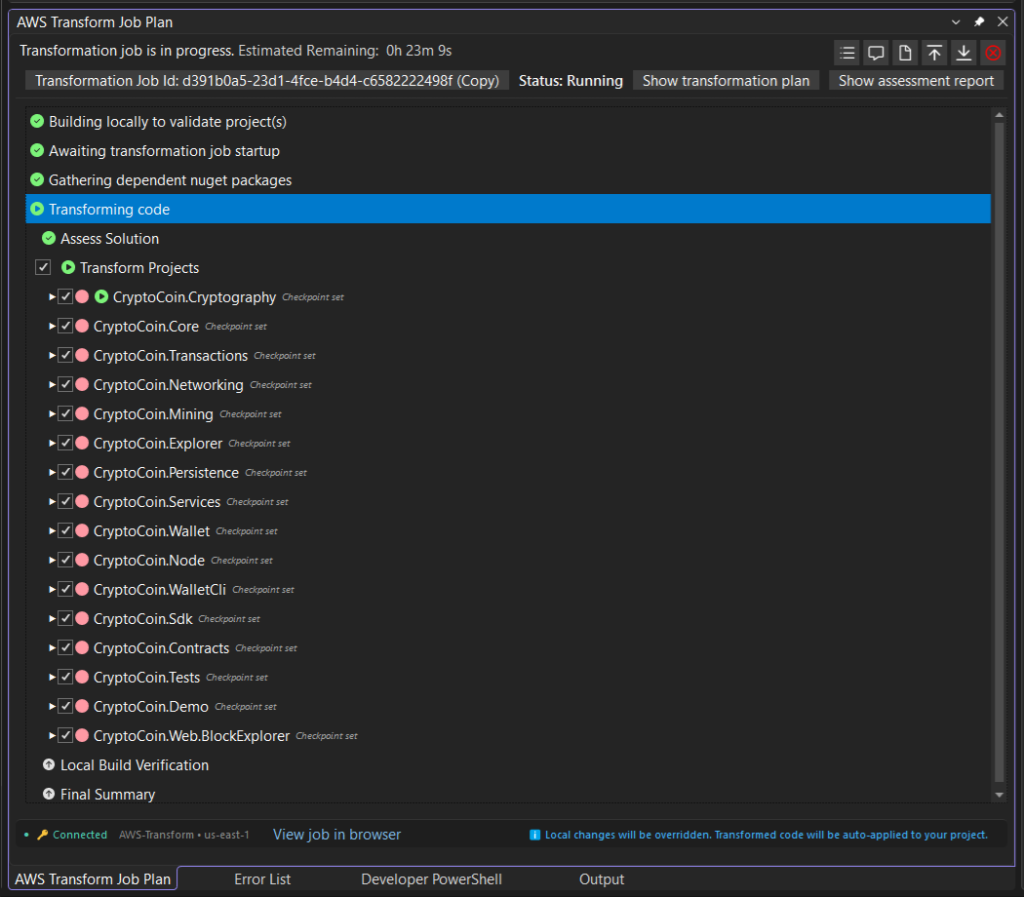Click the scrollbar down arrow in the job plan list
The width and height of the screenshot is (1024, 897).
point(999,795)
